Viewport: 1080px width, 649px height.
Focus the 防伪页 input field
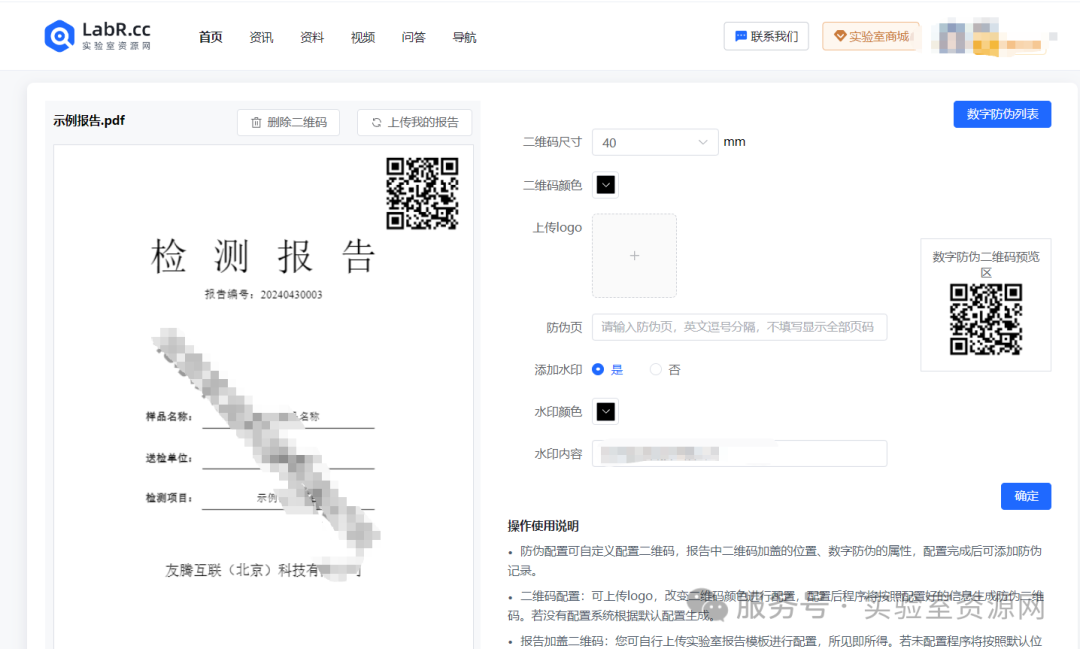tap(739, 327)
